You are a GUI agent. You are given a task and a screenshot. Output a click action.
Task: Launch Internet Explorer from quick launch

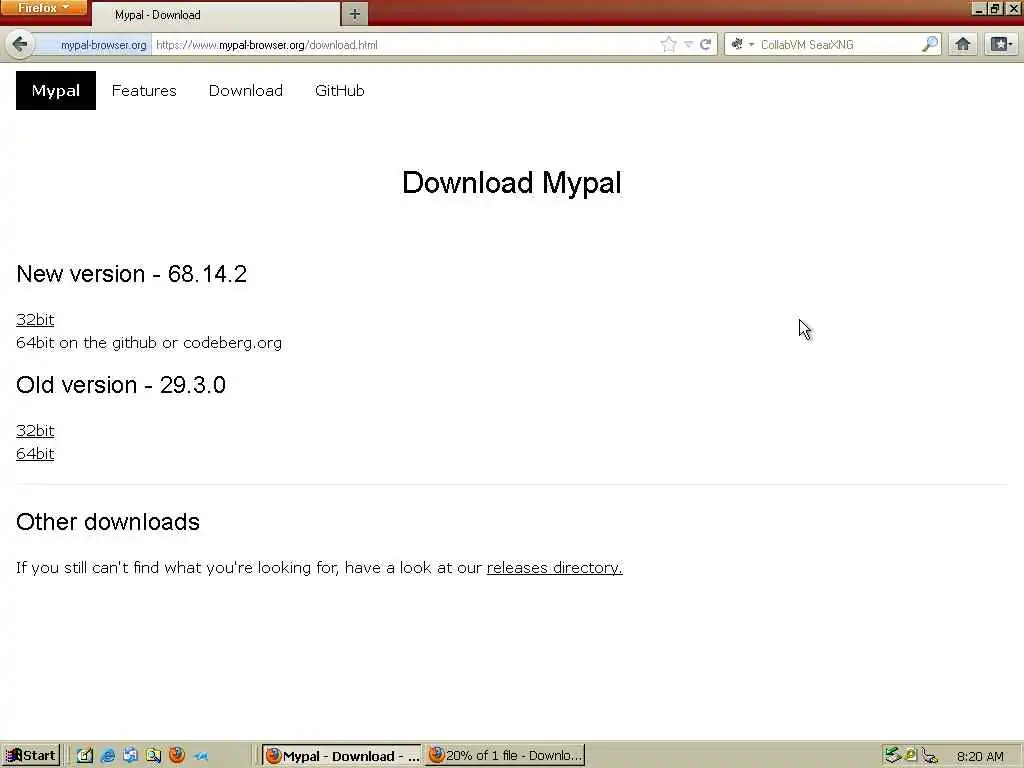click(108, 756)
